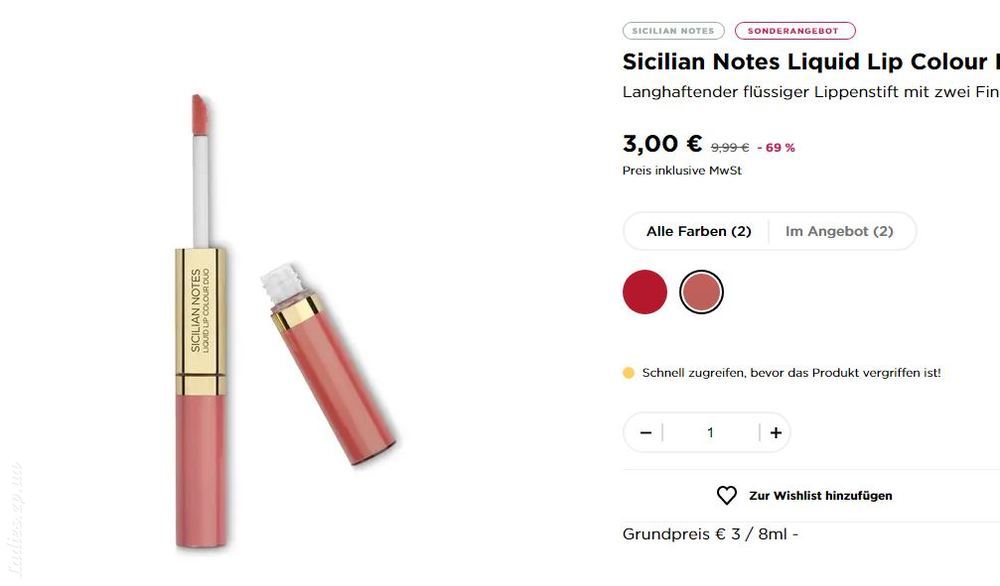Viewport: 1000px width, 586px height.
Task: Click the Sicilian Notes Liquid Lip Colour title
Action: 811,62
